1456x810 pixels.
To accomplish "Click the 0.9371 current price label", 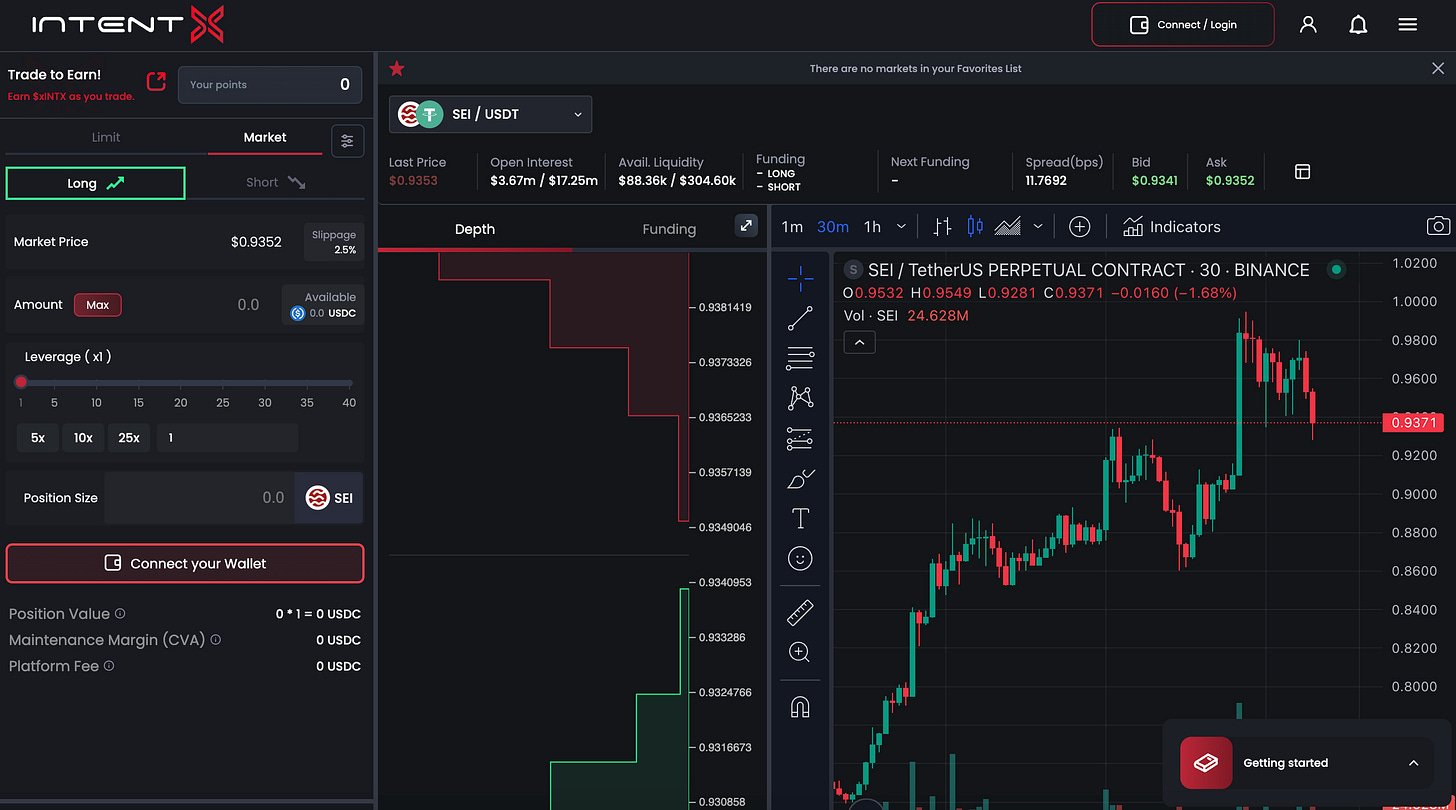I will tap(1412, 423).
